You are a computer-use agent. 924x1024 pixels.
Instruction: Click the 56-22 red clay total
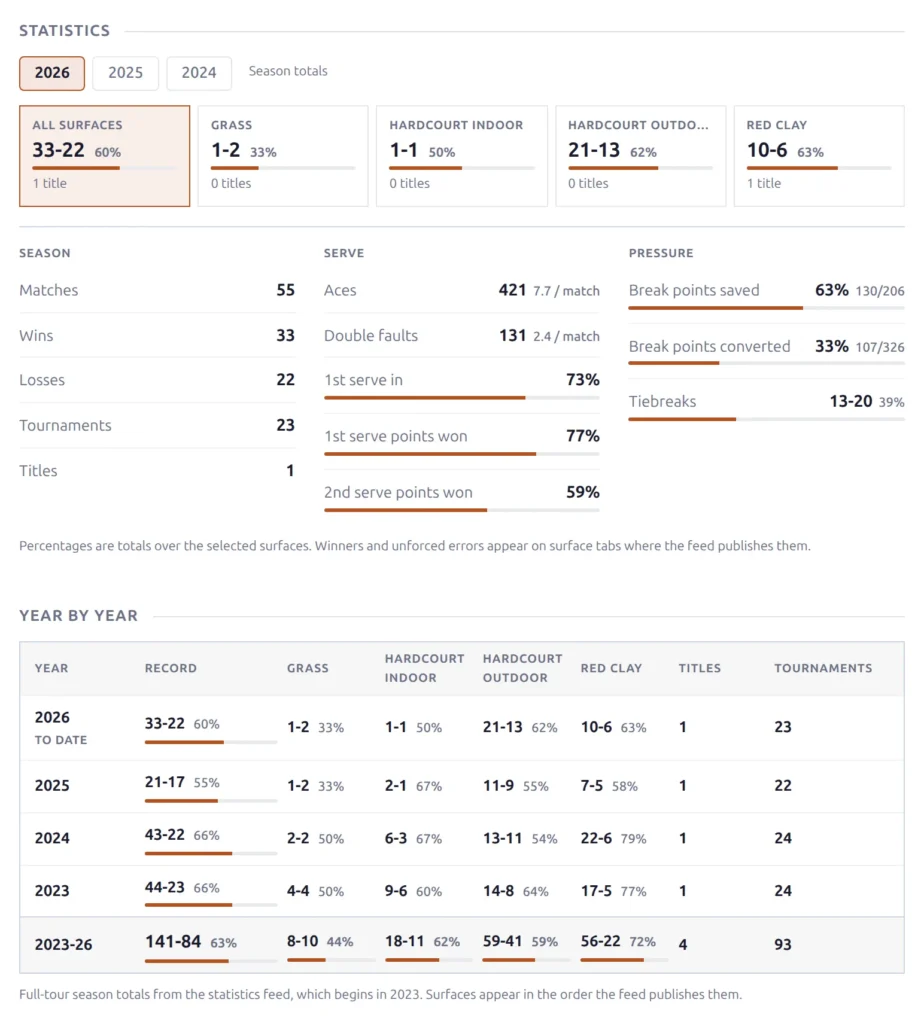(x=600, y=941)
